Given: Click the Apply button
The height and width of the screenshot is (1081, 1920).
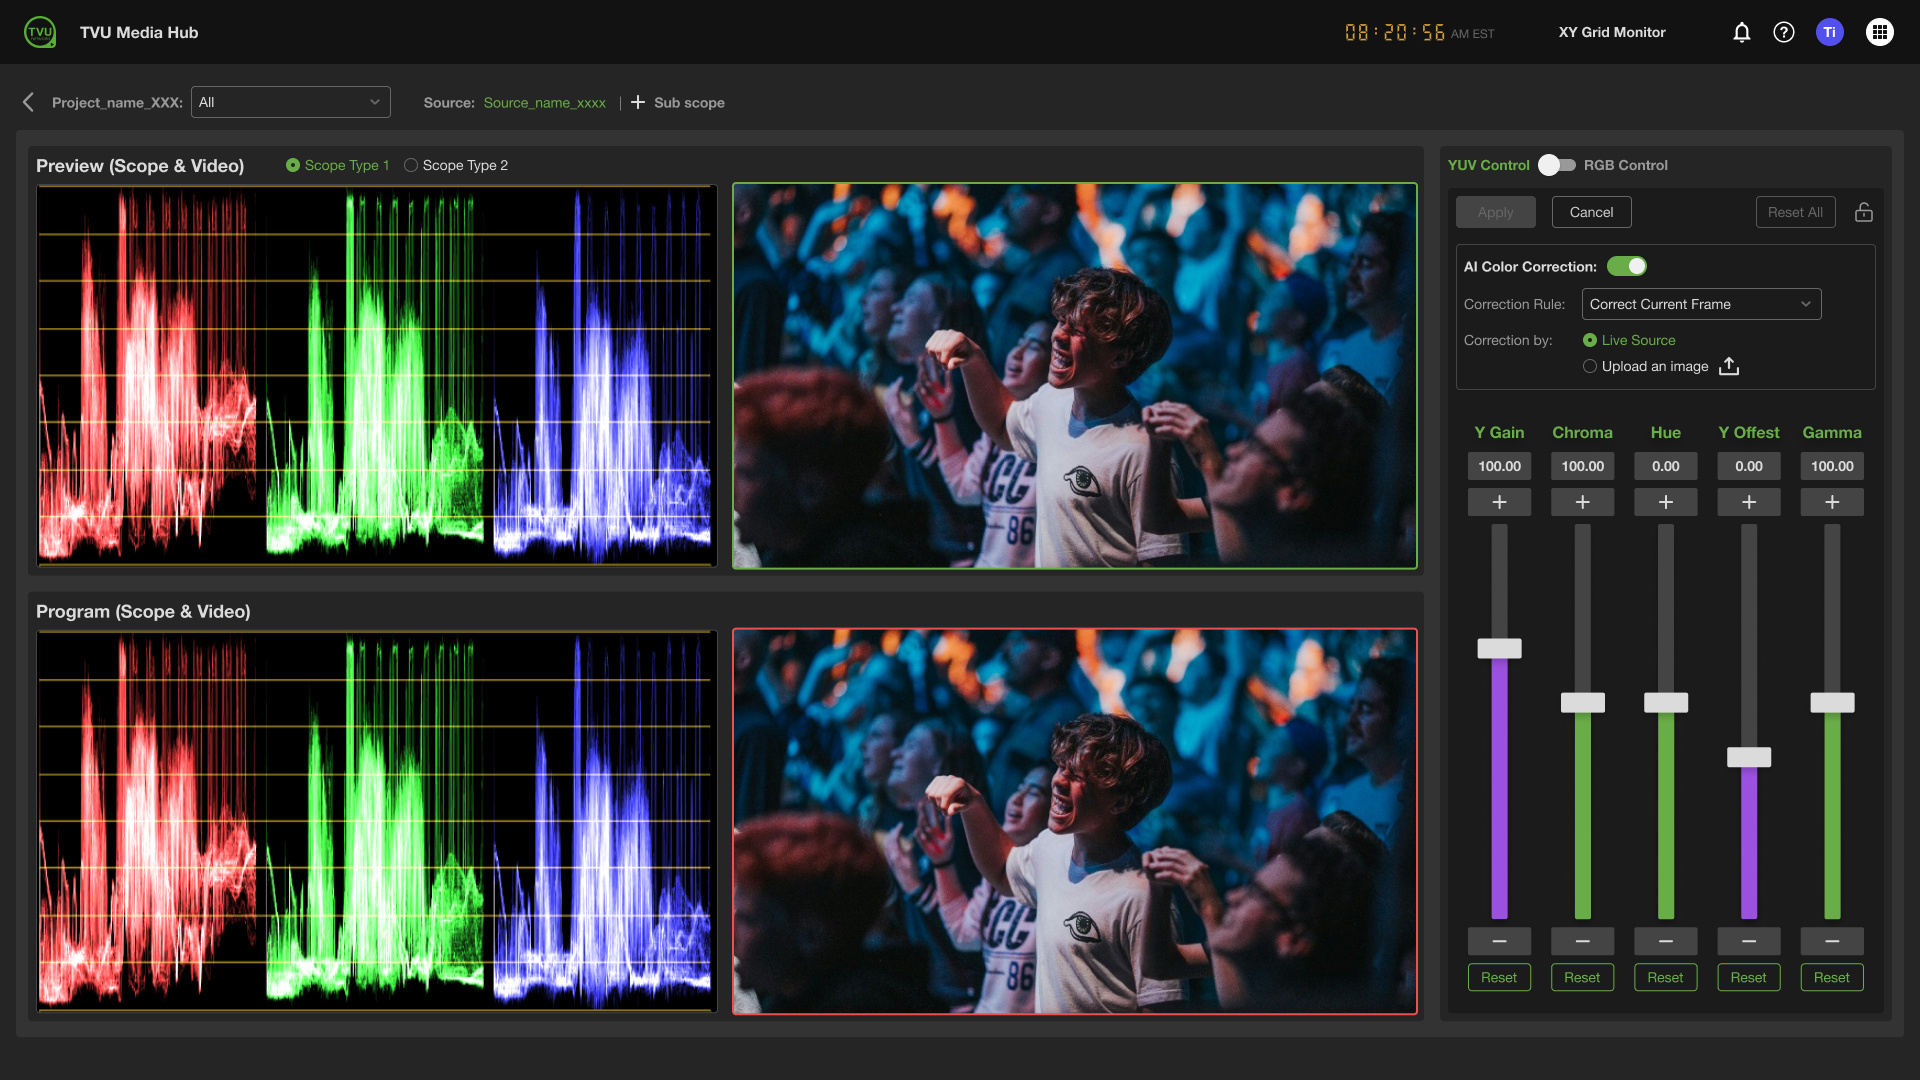Looking at the screenshot, I should coord(1495,212).
